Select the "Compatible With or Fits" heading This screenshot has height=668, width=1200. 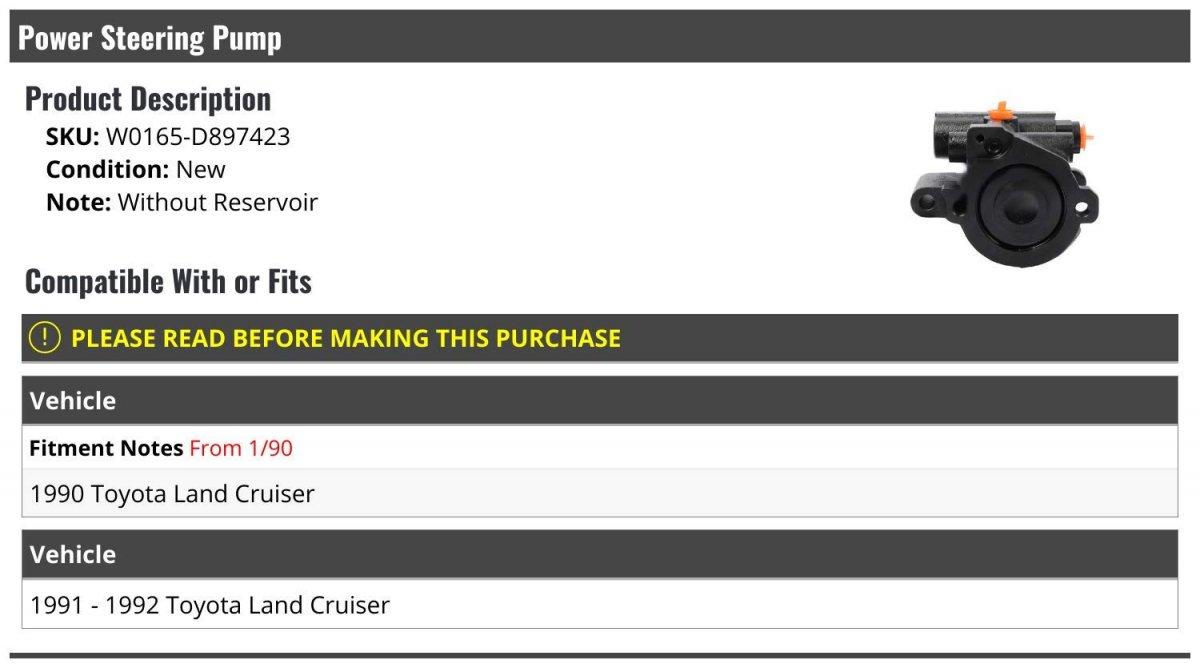point(168,282)
